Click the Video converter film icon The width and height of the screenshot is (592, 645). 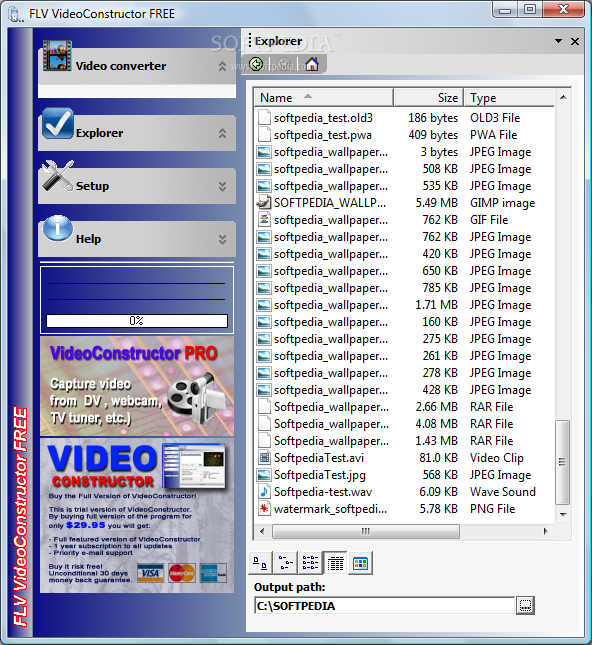58,56
